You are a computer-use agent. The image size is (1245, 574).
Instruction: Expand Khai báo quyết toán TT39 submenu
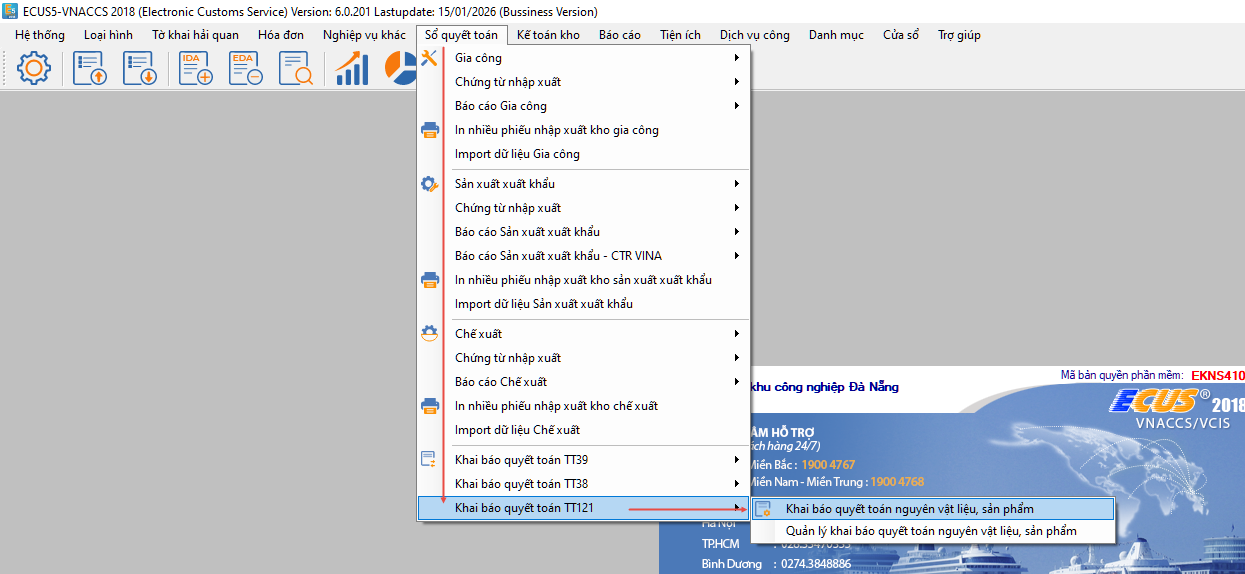point(521,460)
